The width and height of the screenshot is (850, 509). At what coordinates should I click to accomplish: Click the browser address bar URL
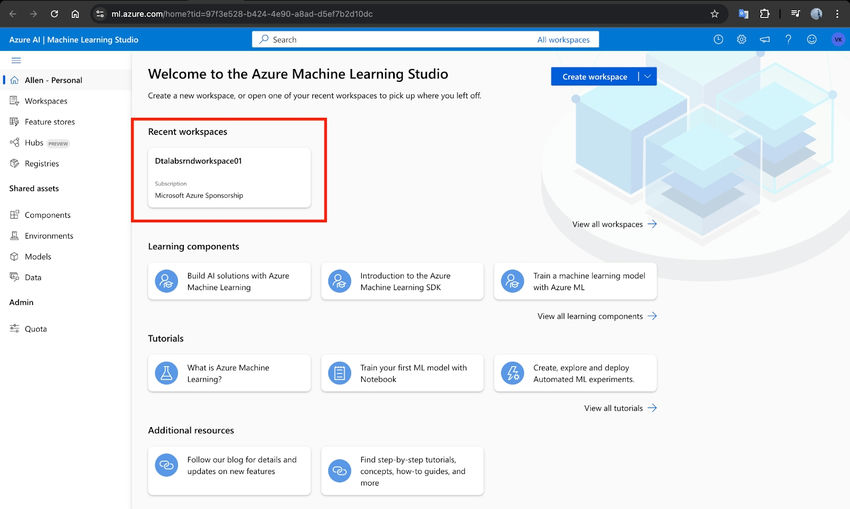(x=242, y=14)
